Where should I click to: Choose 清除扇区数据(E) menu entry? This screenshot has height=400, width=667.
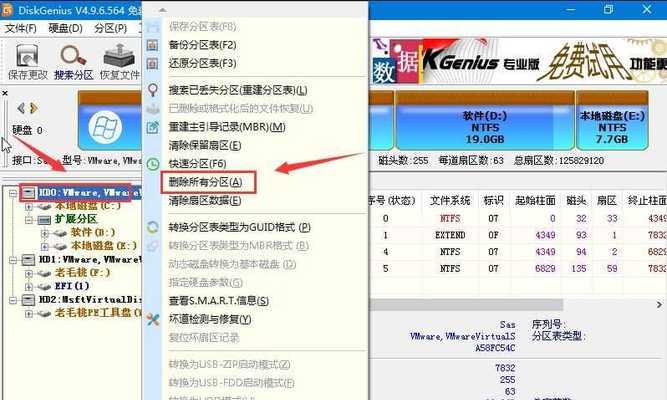205,200
